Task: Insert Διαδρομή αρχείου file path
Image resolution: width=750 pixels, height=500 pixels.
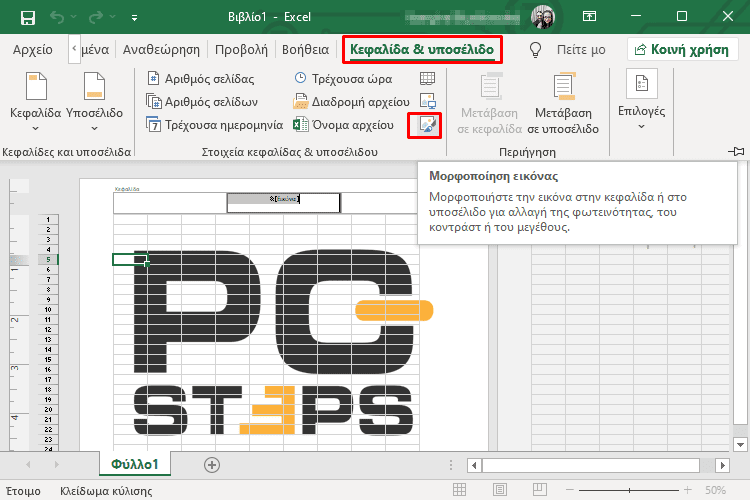Action: 352,101
